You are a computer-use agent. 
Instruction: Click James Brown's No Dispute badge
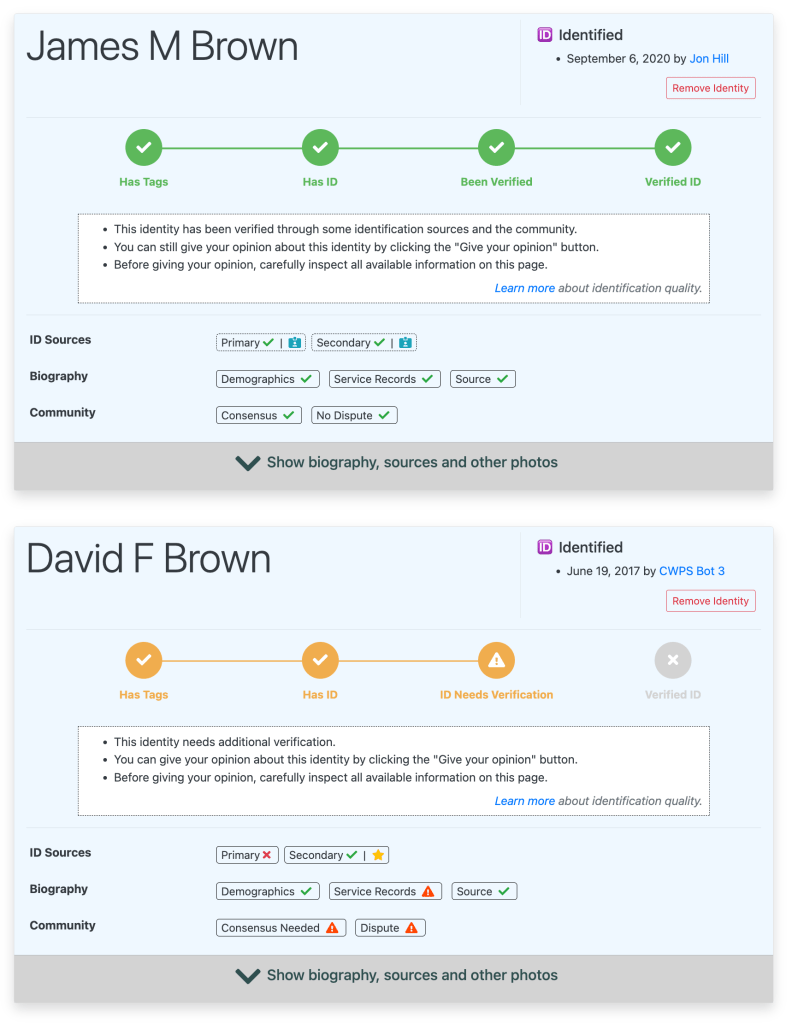click(x=353, y=415)
